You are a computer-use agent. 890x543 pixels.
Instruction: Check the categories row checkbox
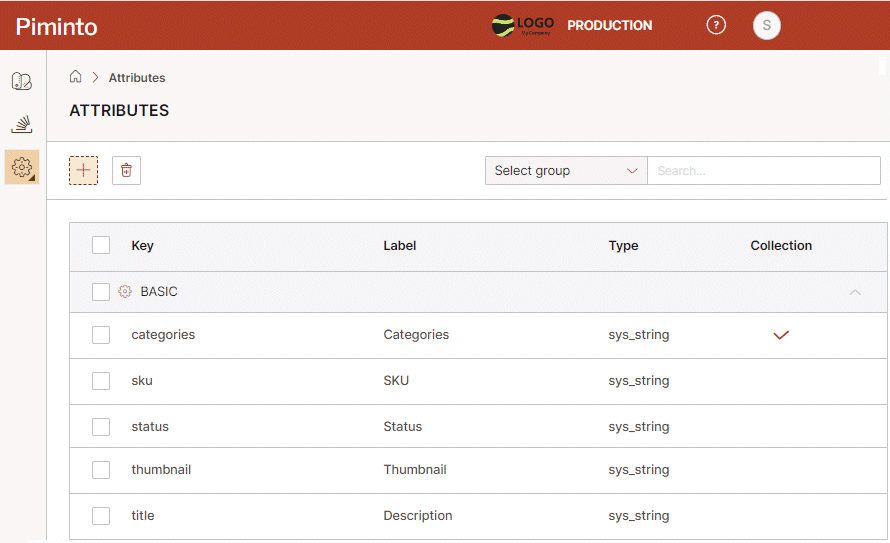coord(101,335)
